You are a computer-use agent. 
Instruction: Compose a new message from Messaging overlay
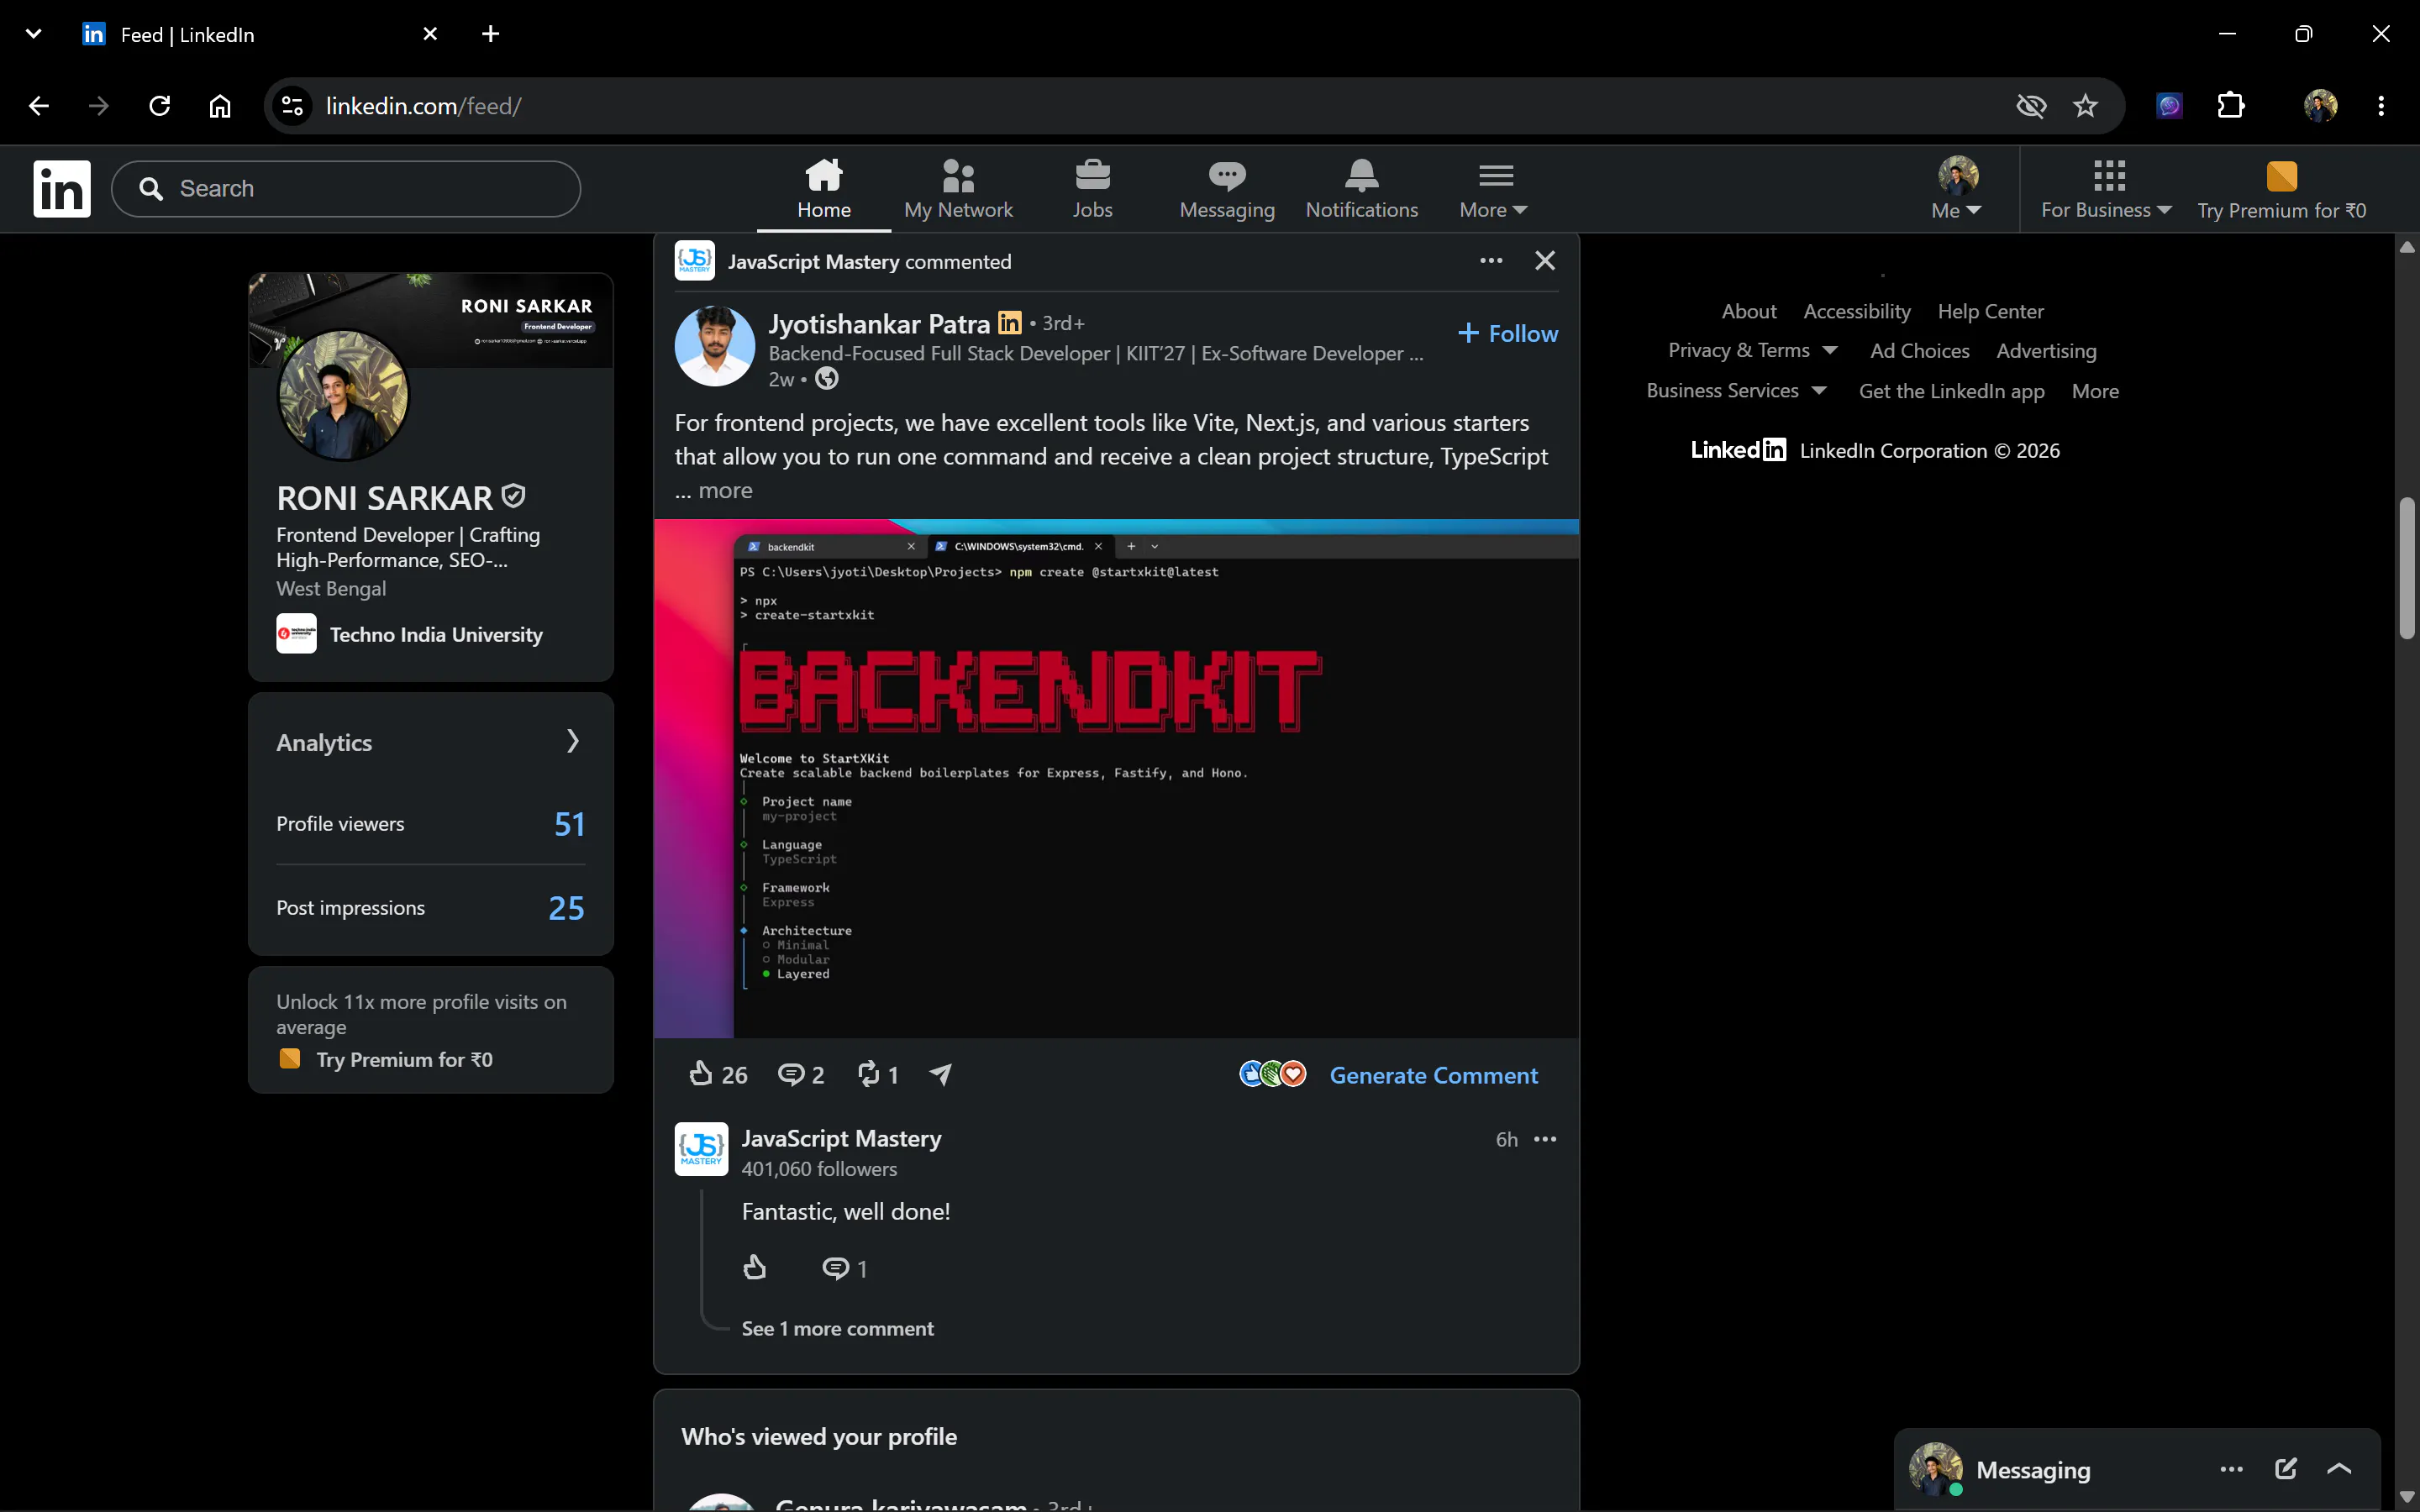pos(2286,1469)
